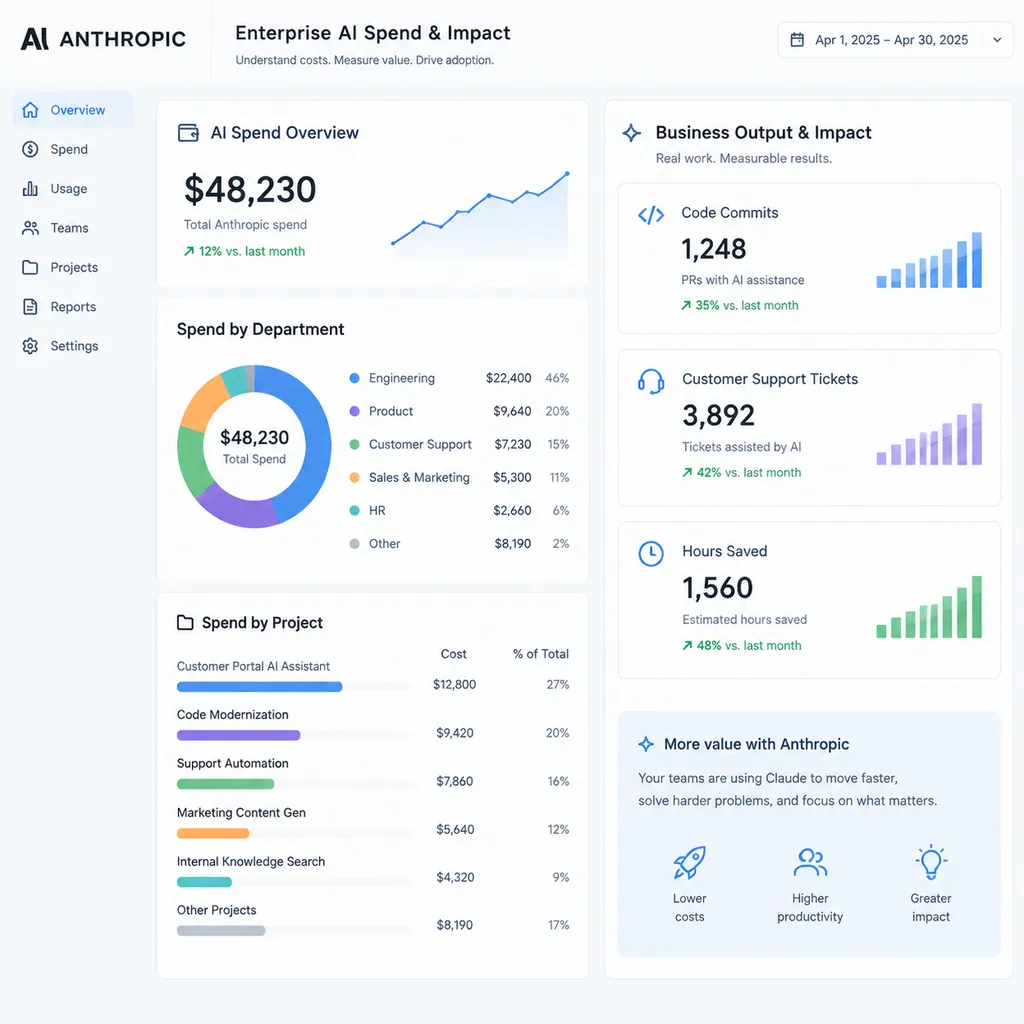The width and height of the screenshot is (1024, 1024).
Task: Click the calendar icon in date picker
Action: click(797, 40)
